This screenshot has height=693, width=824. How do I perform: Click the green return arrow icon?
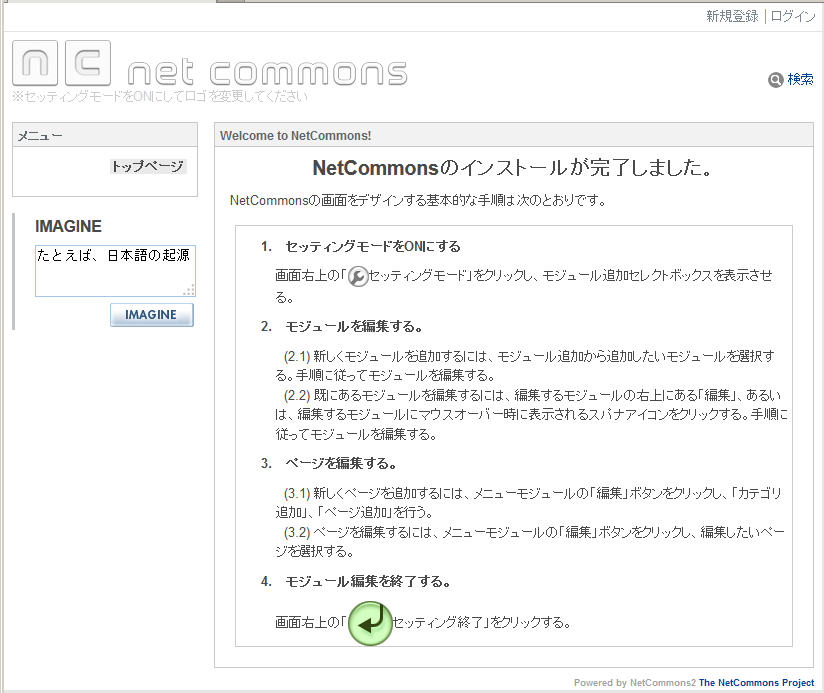(x=370, y=623)
